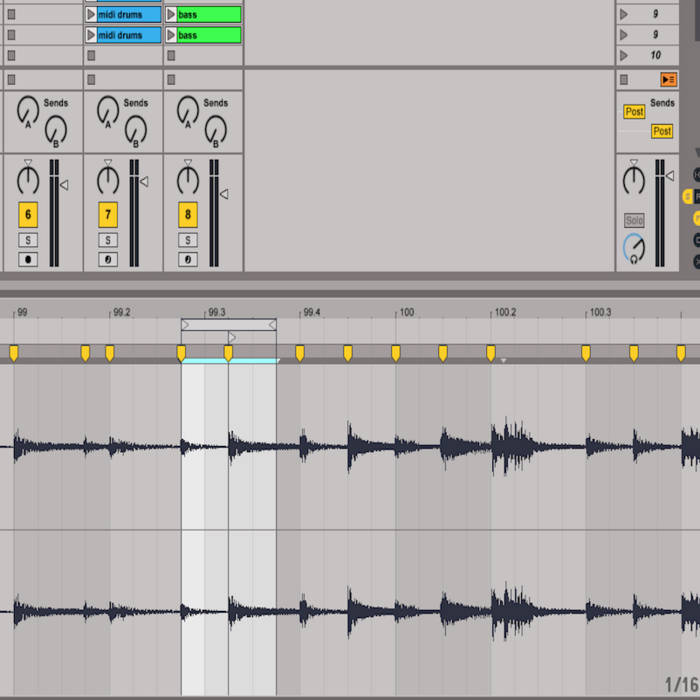Click the stop all clips square in master
Image resolution: width=700 pixels, height=700 pixels.
(624, 79)
